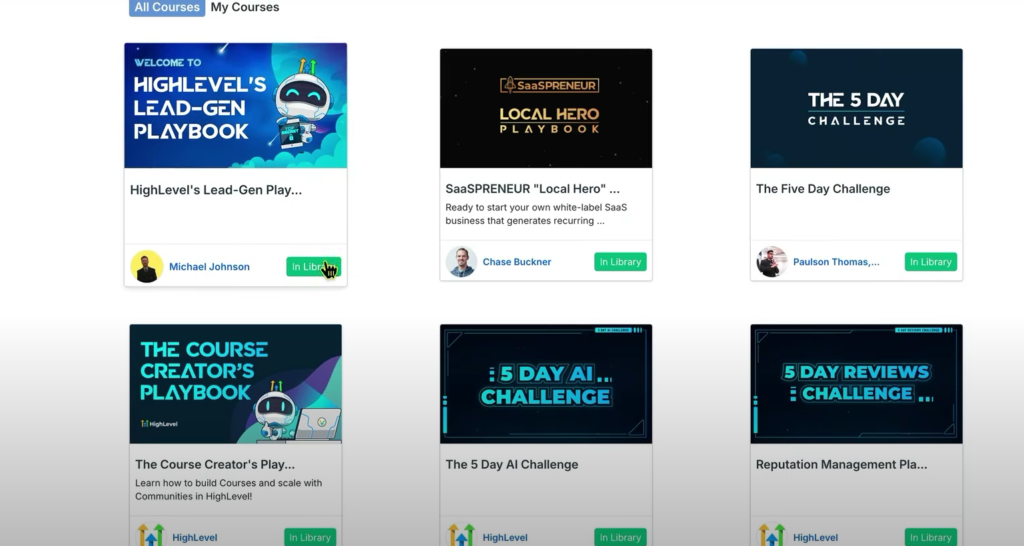Click In Library button on Five Day Challenge card
This screenshot has height=546, width=1024.
tap(931, 262)
